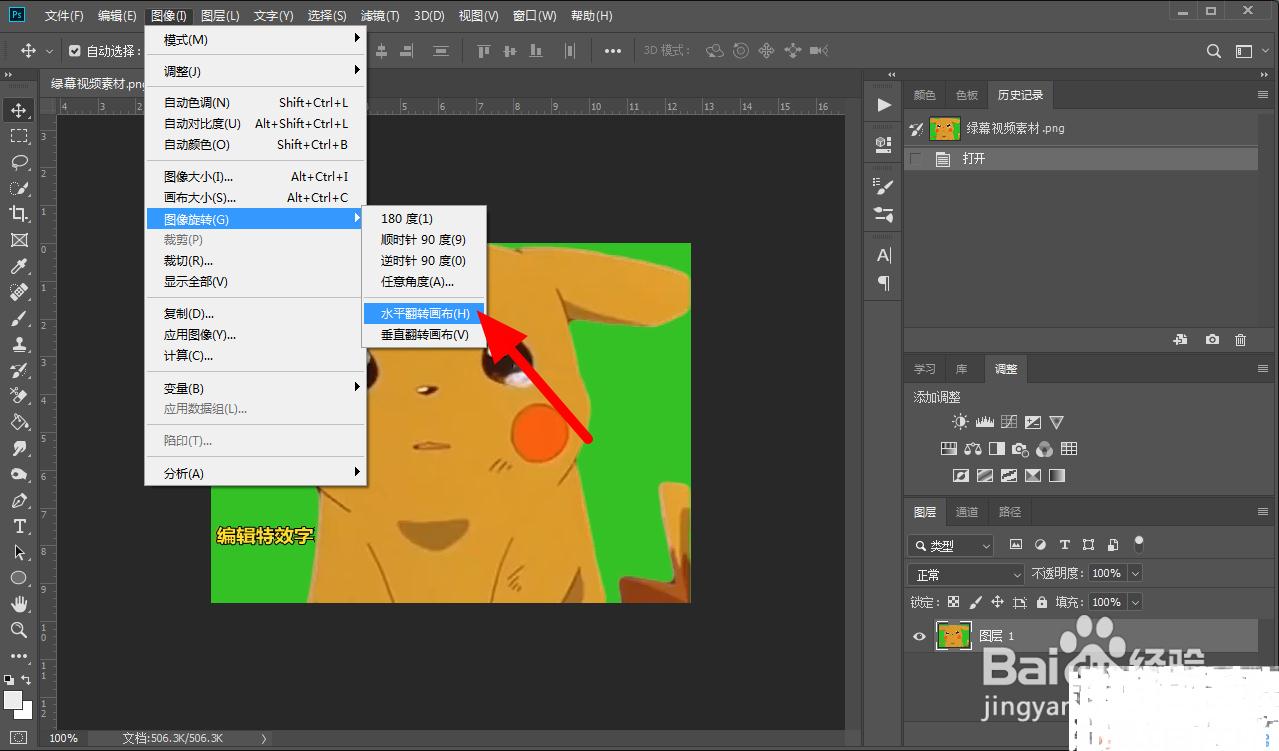The height and width of the screenshot is (751, 1279).
Task: Open the 类型 layer filter dropdown
Action: point(951,546)
